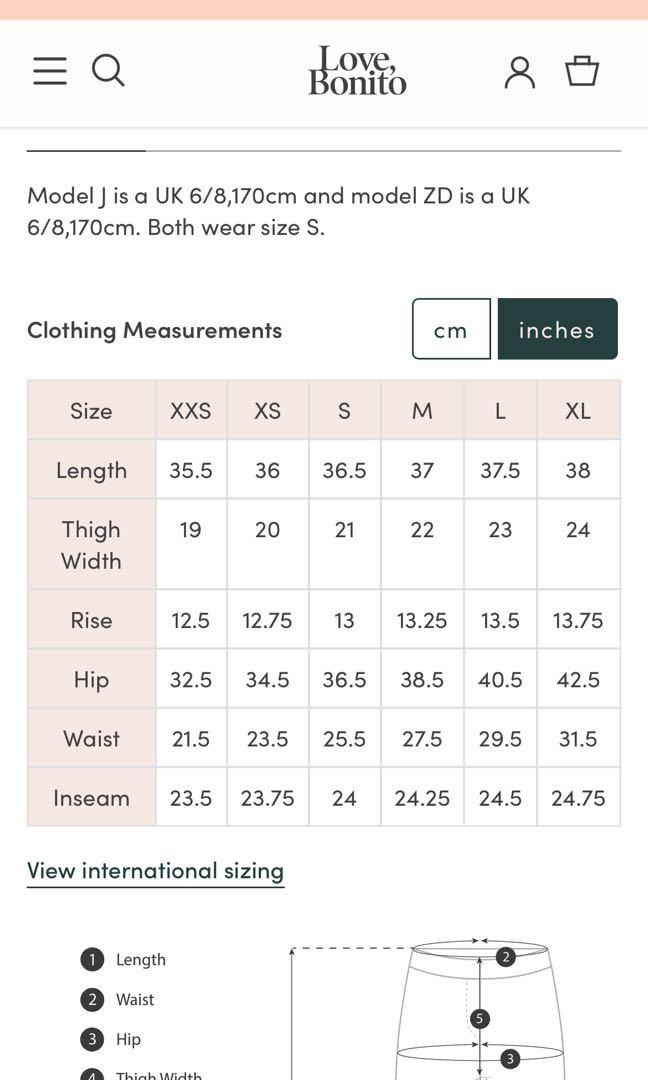The width and height of the screenshot is (648, 1080).
Task: Switch measurements to cm
Action: coord(451,329)
